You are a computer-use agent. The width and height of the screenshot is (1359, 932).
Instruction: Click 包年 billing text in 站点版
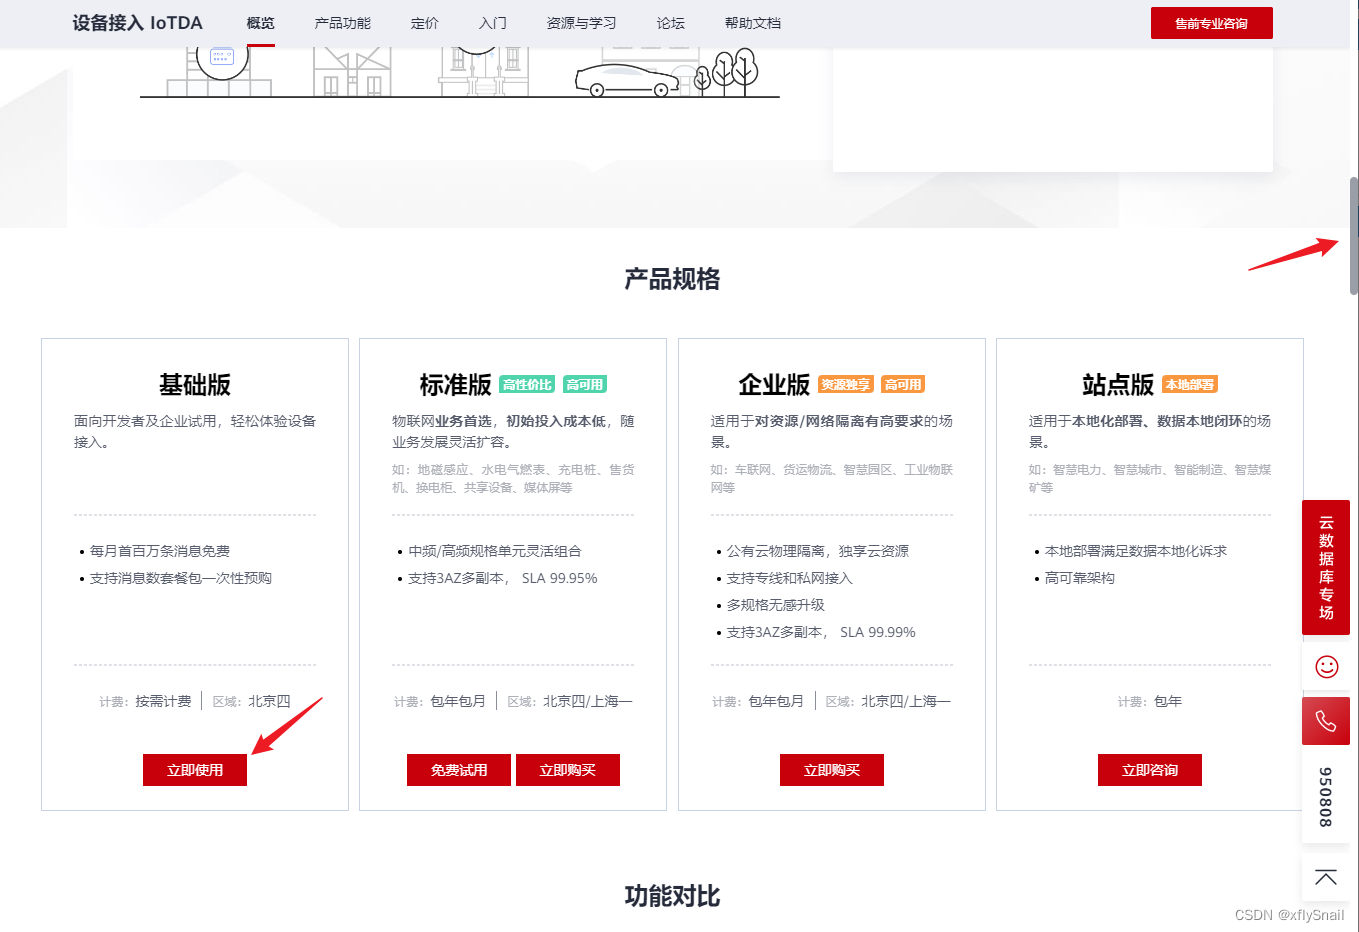(1168, 701)
